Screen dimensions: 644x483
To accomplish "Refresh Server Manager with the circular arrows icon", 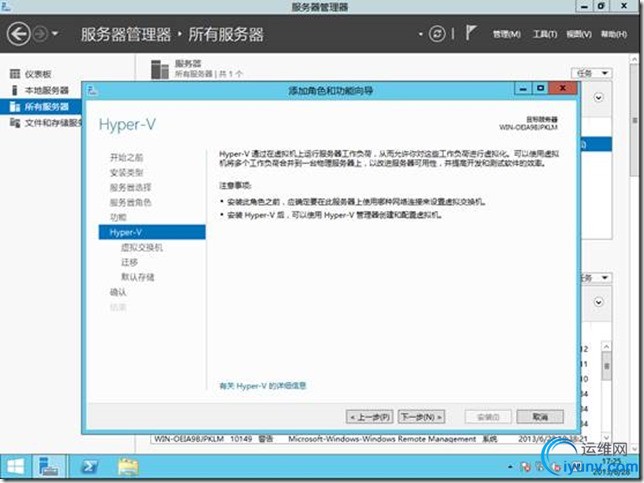I will point(437,34).
